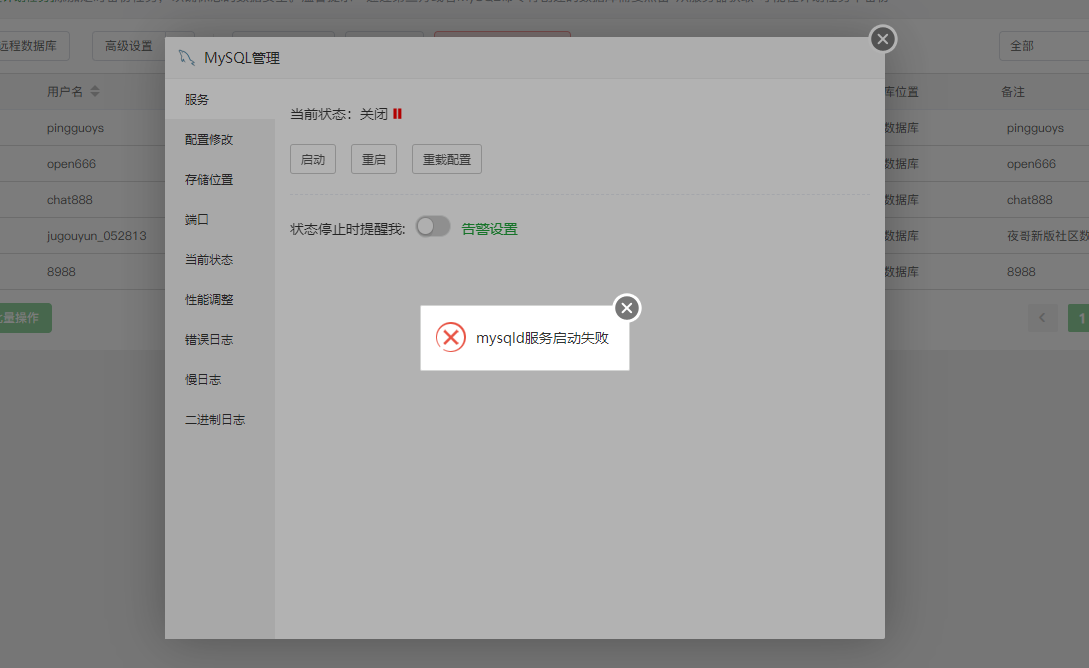The image size is (1089, 668).
Task: Click 当前状态: 关闭 status text
Action: coord(338,114)
